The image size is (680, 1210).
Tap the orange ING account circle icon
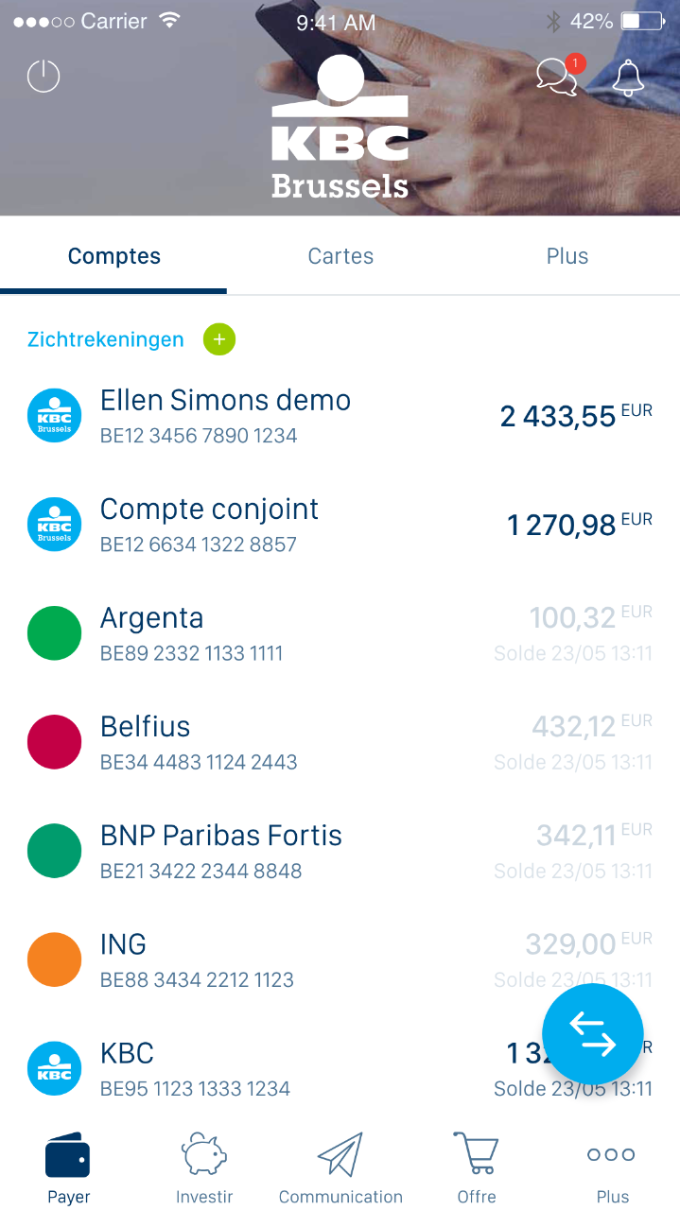tap(53, 959)
